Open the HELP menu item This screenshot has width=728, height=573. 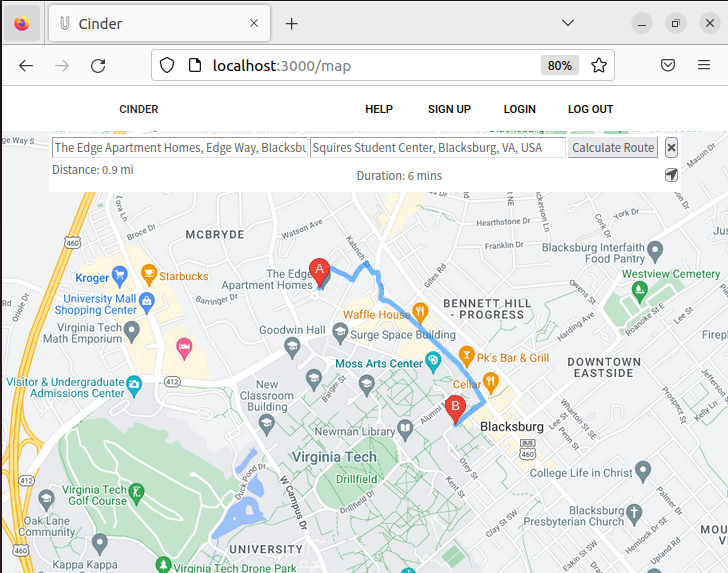pyautogui.click(x=379, y=109)
